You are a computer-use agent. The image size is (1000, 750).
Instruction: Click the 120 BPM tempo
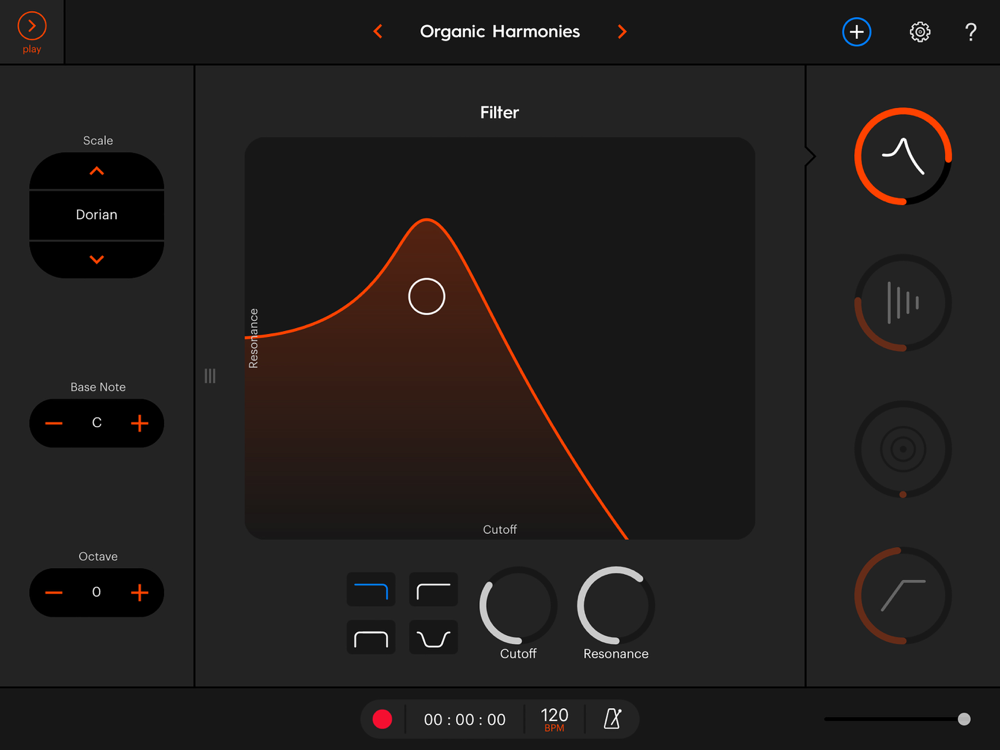[554, 719]
